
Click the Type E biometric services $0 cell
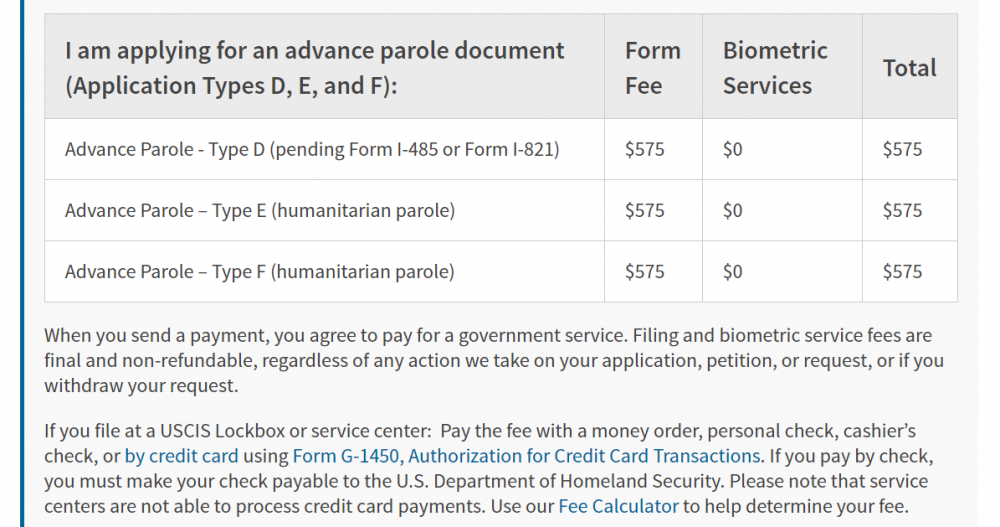pyautogui.click(x=733, y=211)
